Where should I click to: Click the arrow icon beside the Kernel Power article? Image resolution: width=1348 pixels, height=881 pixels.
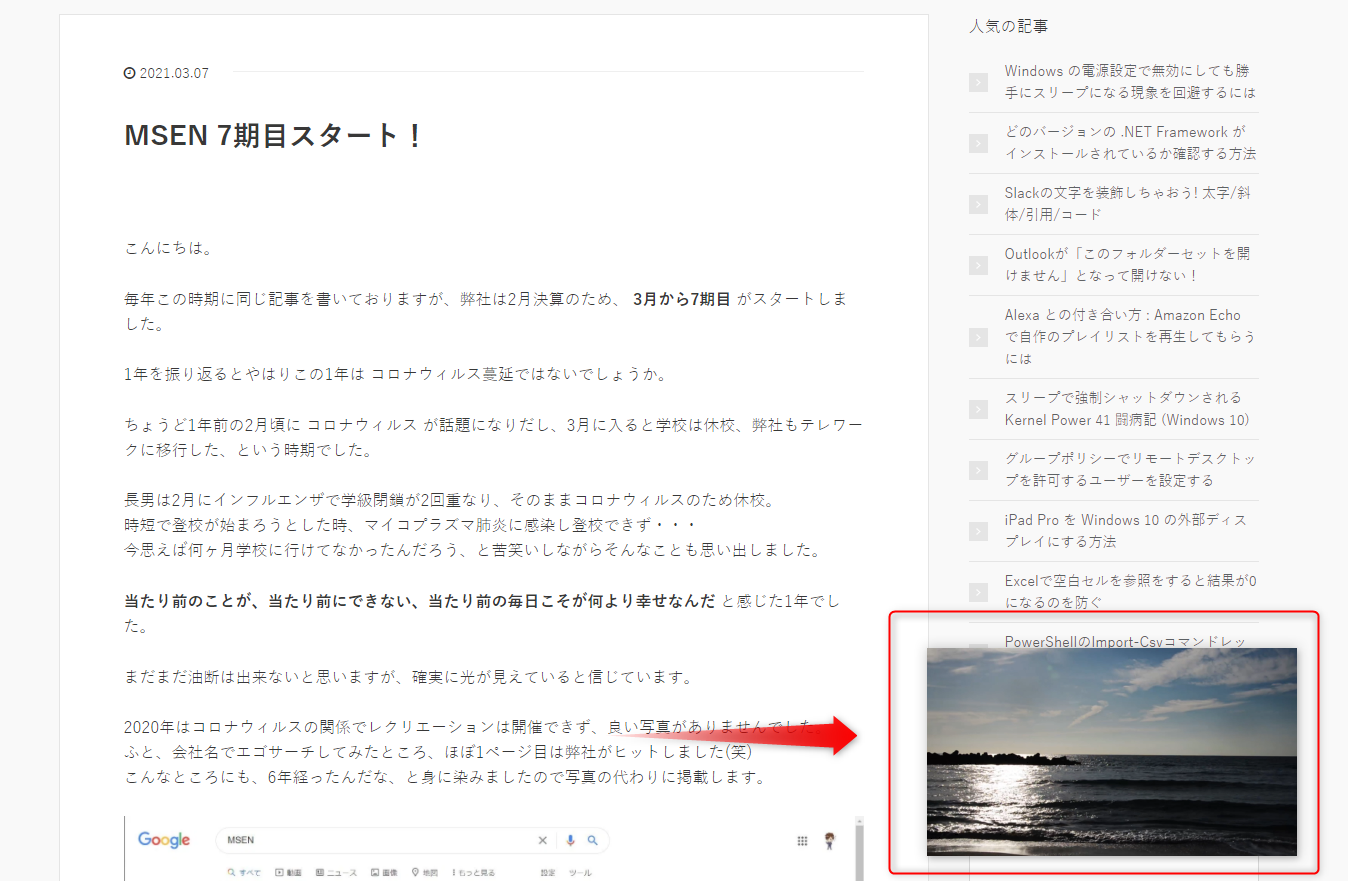point(977,408)
